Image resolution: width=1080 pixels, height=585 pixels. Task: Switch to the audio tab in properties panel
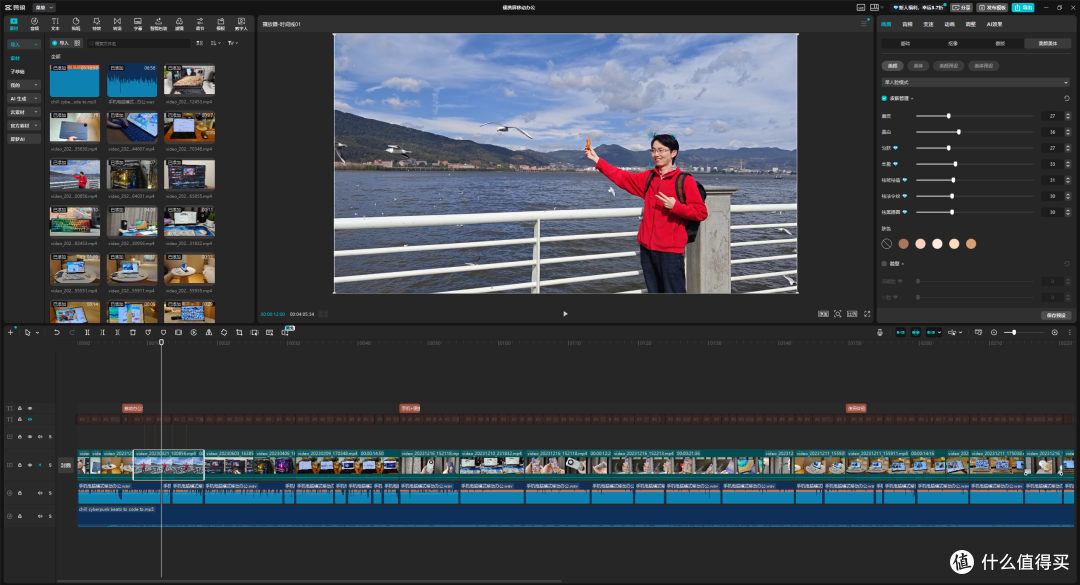907,24
